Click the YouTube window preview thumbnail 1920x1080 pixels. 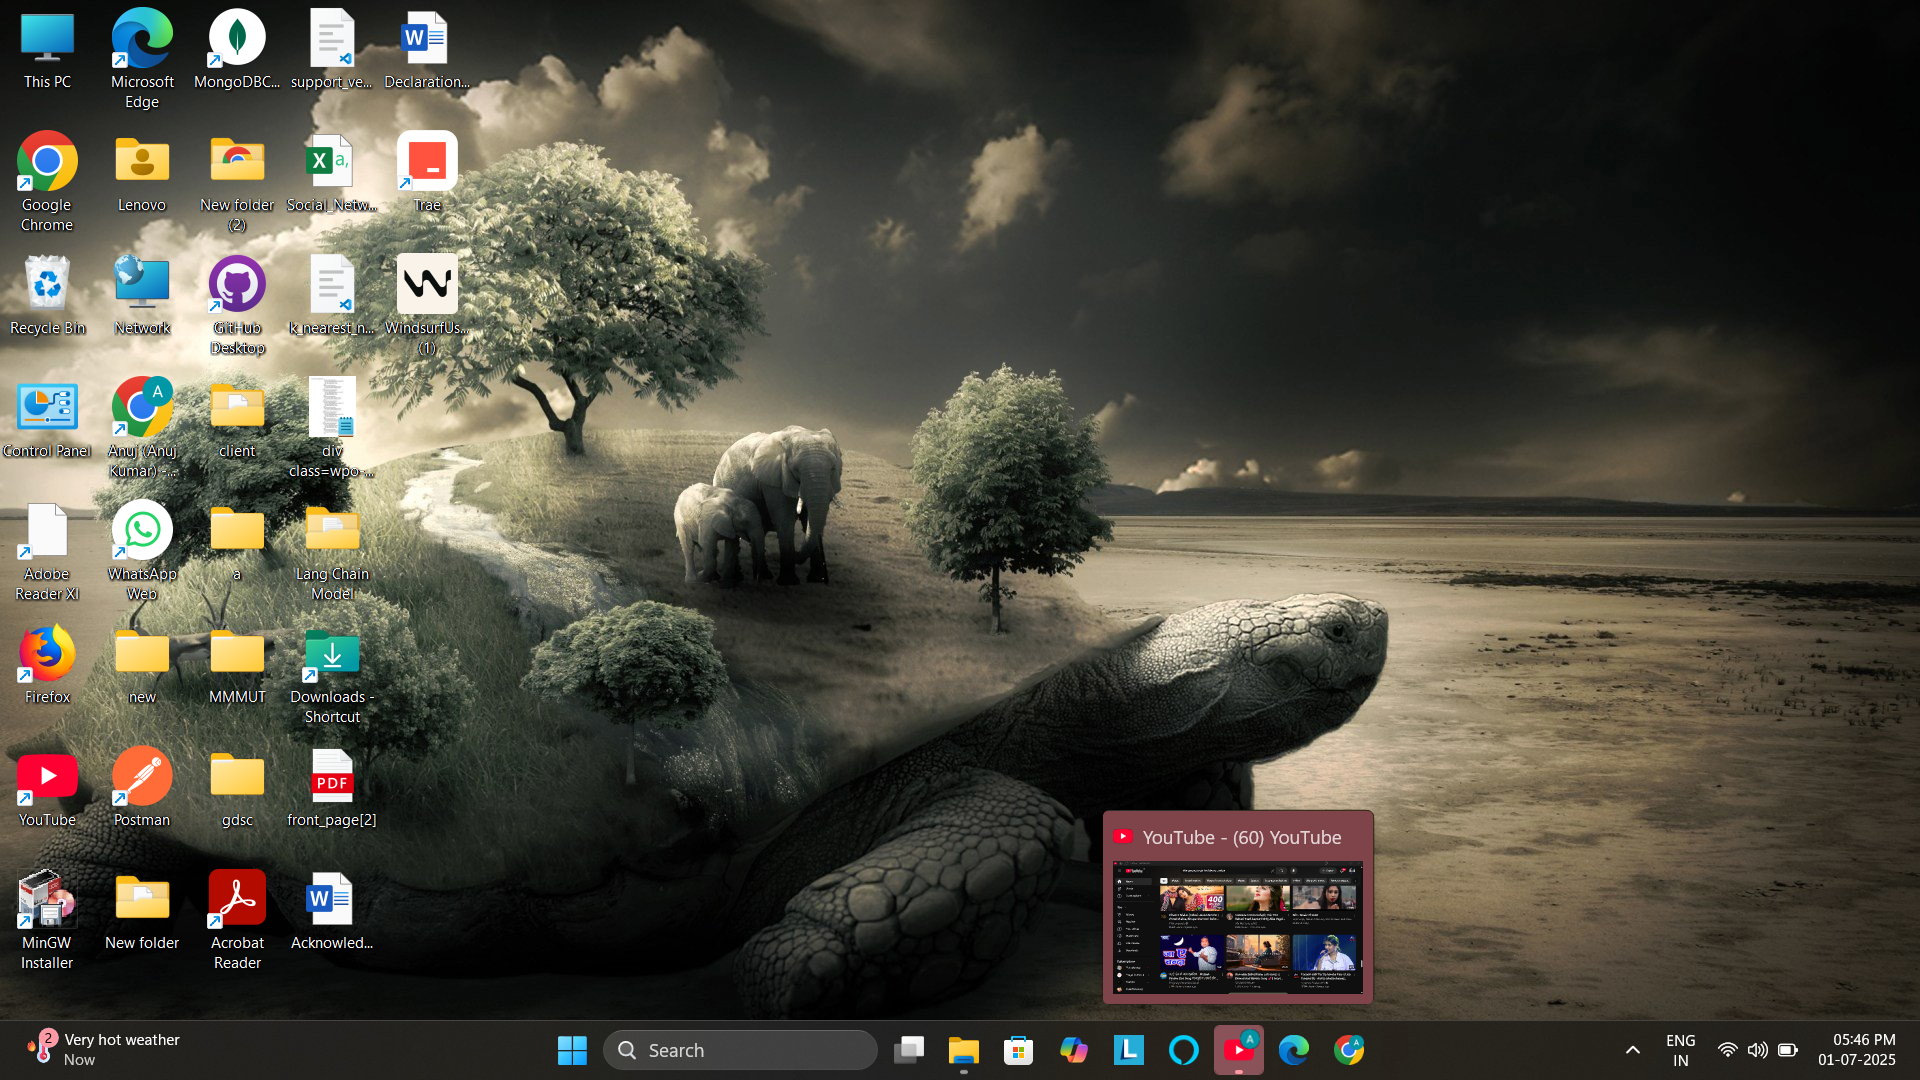click(1238, 926)
